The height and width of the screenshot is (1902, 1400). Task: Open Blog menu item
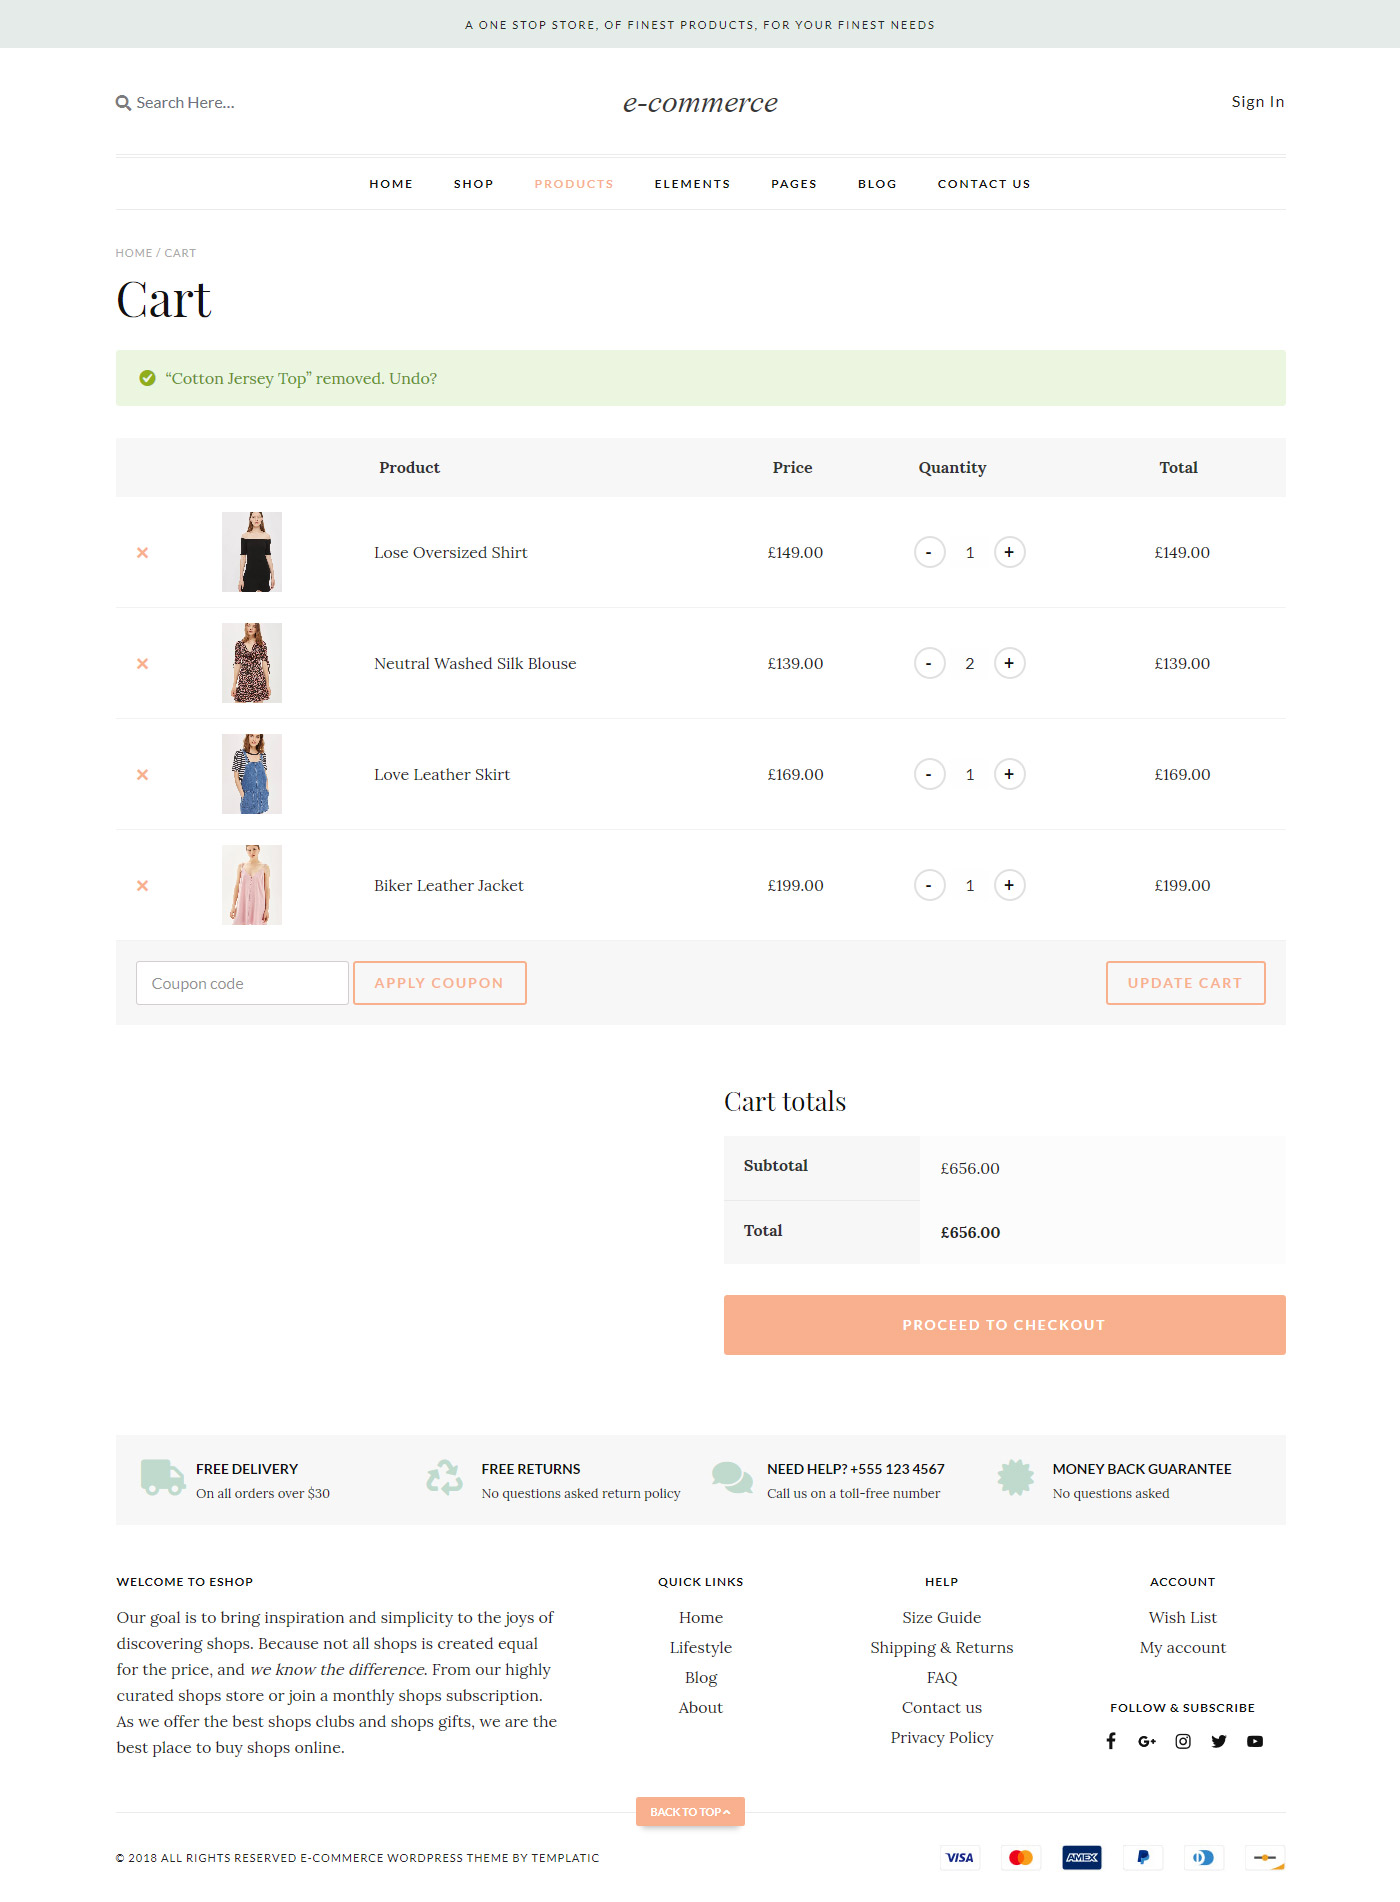click(877, 184)
